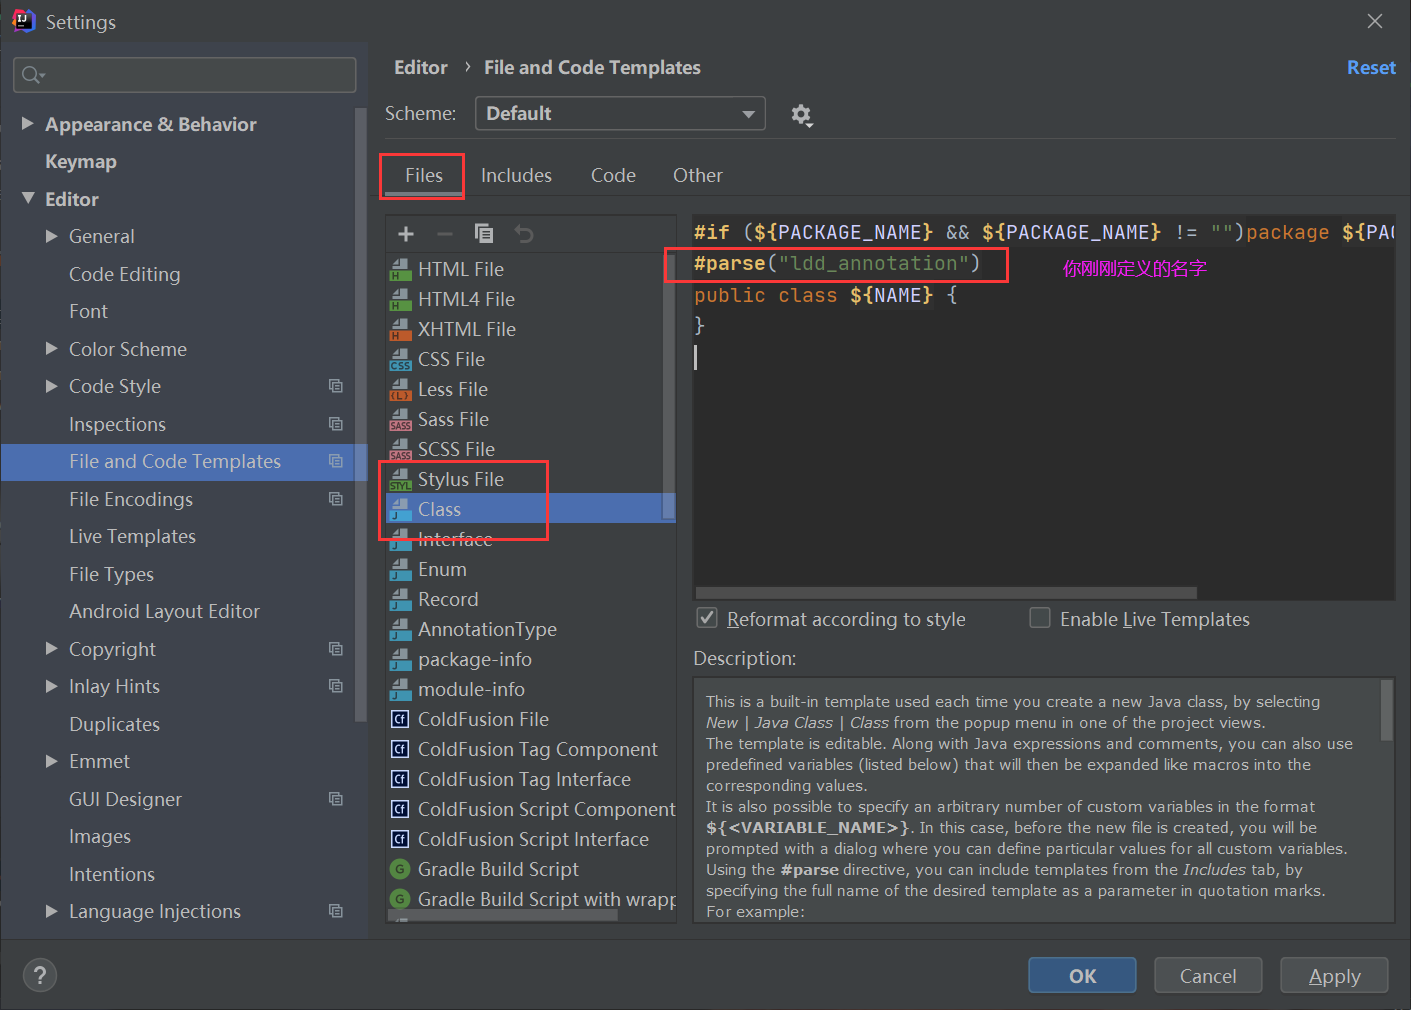Switch to the Other tab
The width and height of the screenshot is (1411, 1010).
(697, 175)
